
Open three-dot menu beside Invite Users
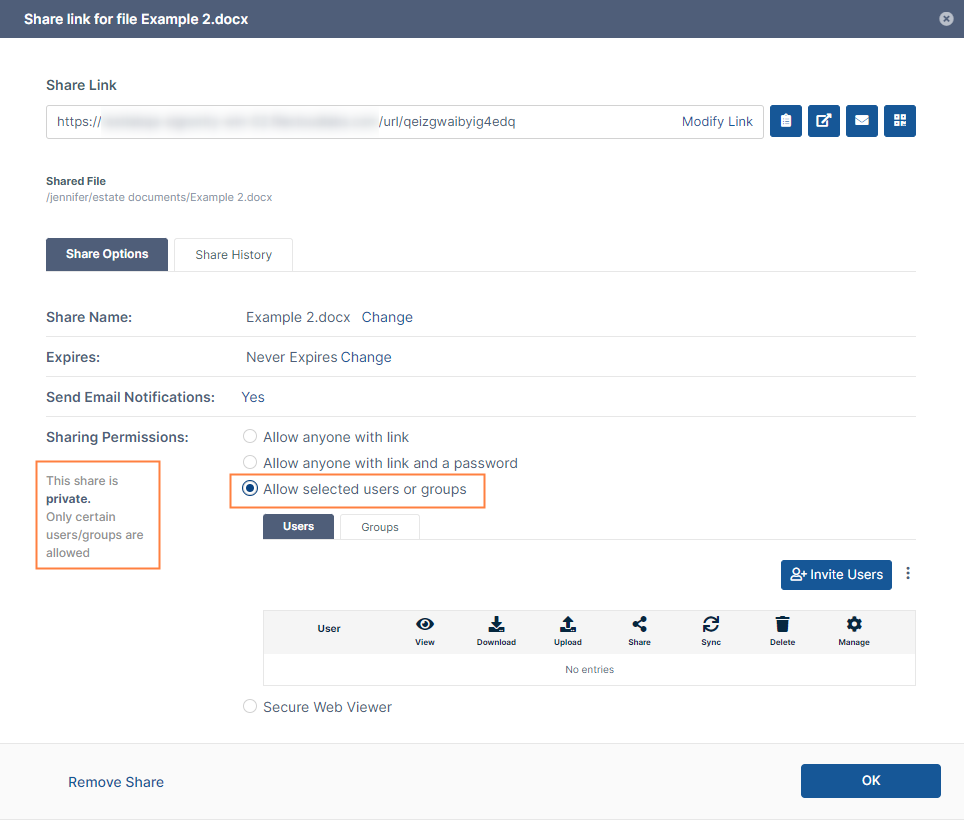(x=908, y=574)
